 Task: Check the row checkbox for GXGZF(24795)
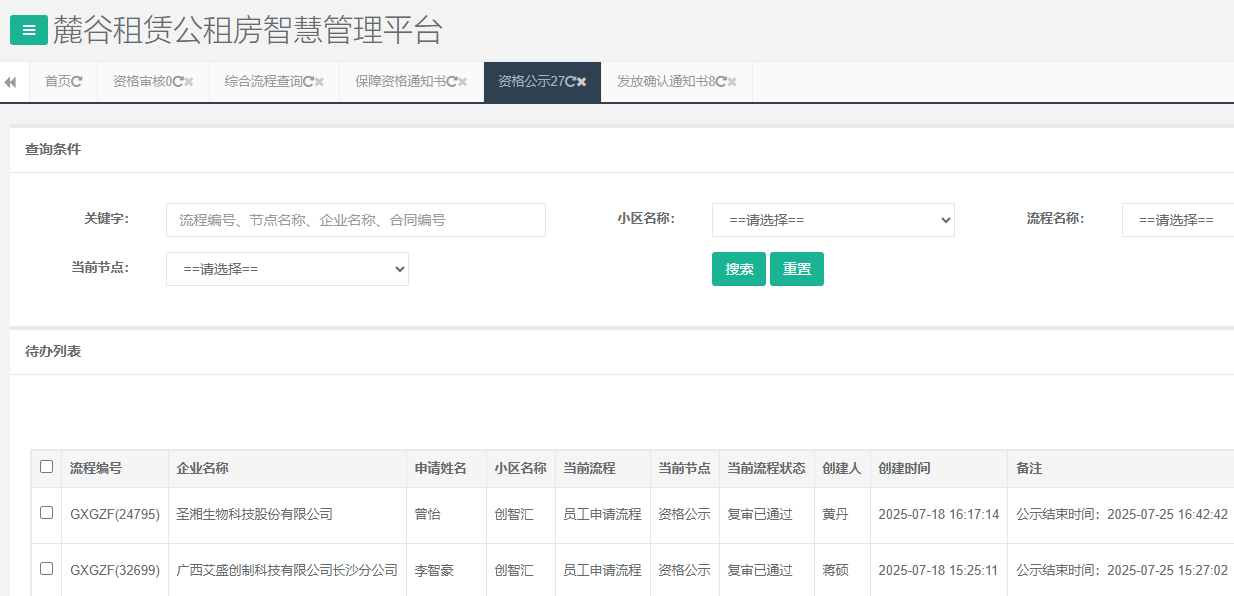pyautogui.click(x=46, y=513)
